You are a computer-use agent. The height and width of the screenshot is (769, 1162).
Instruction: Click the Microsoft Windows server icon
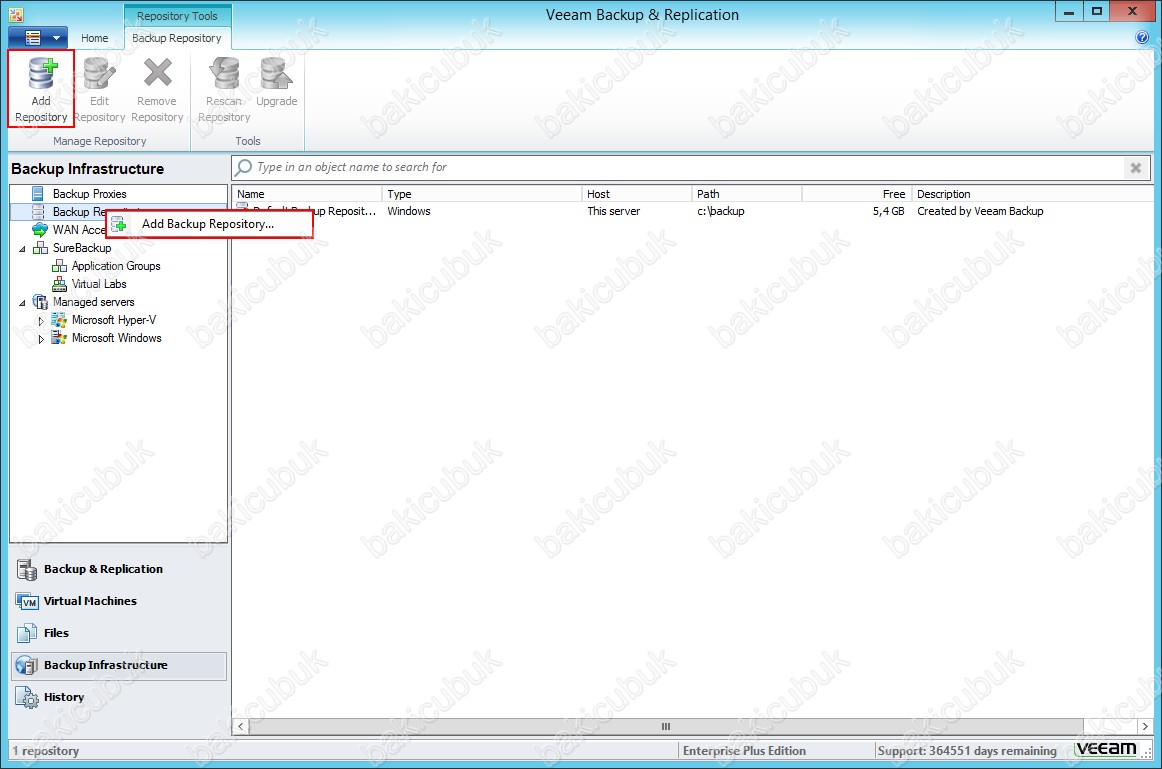coord(59,338)
